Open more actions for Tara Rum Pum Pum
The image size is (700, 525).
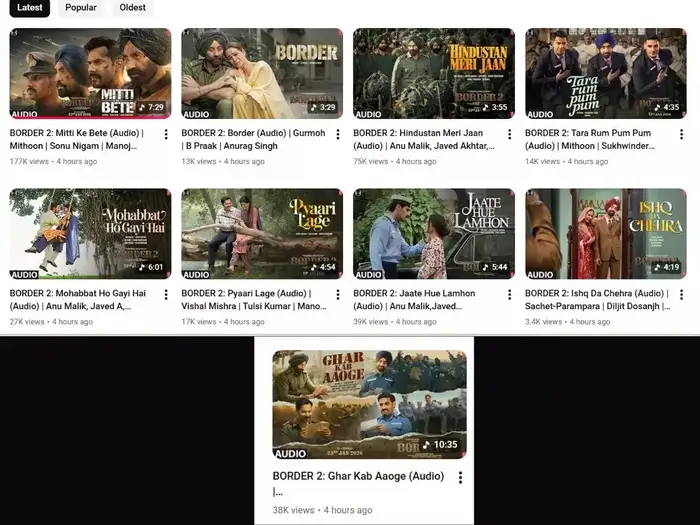[681, 134]
